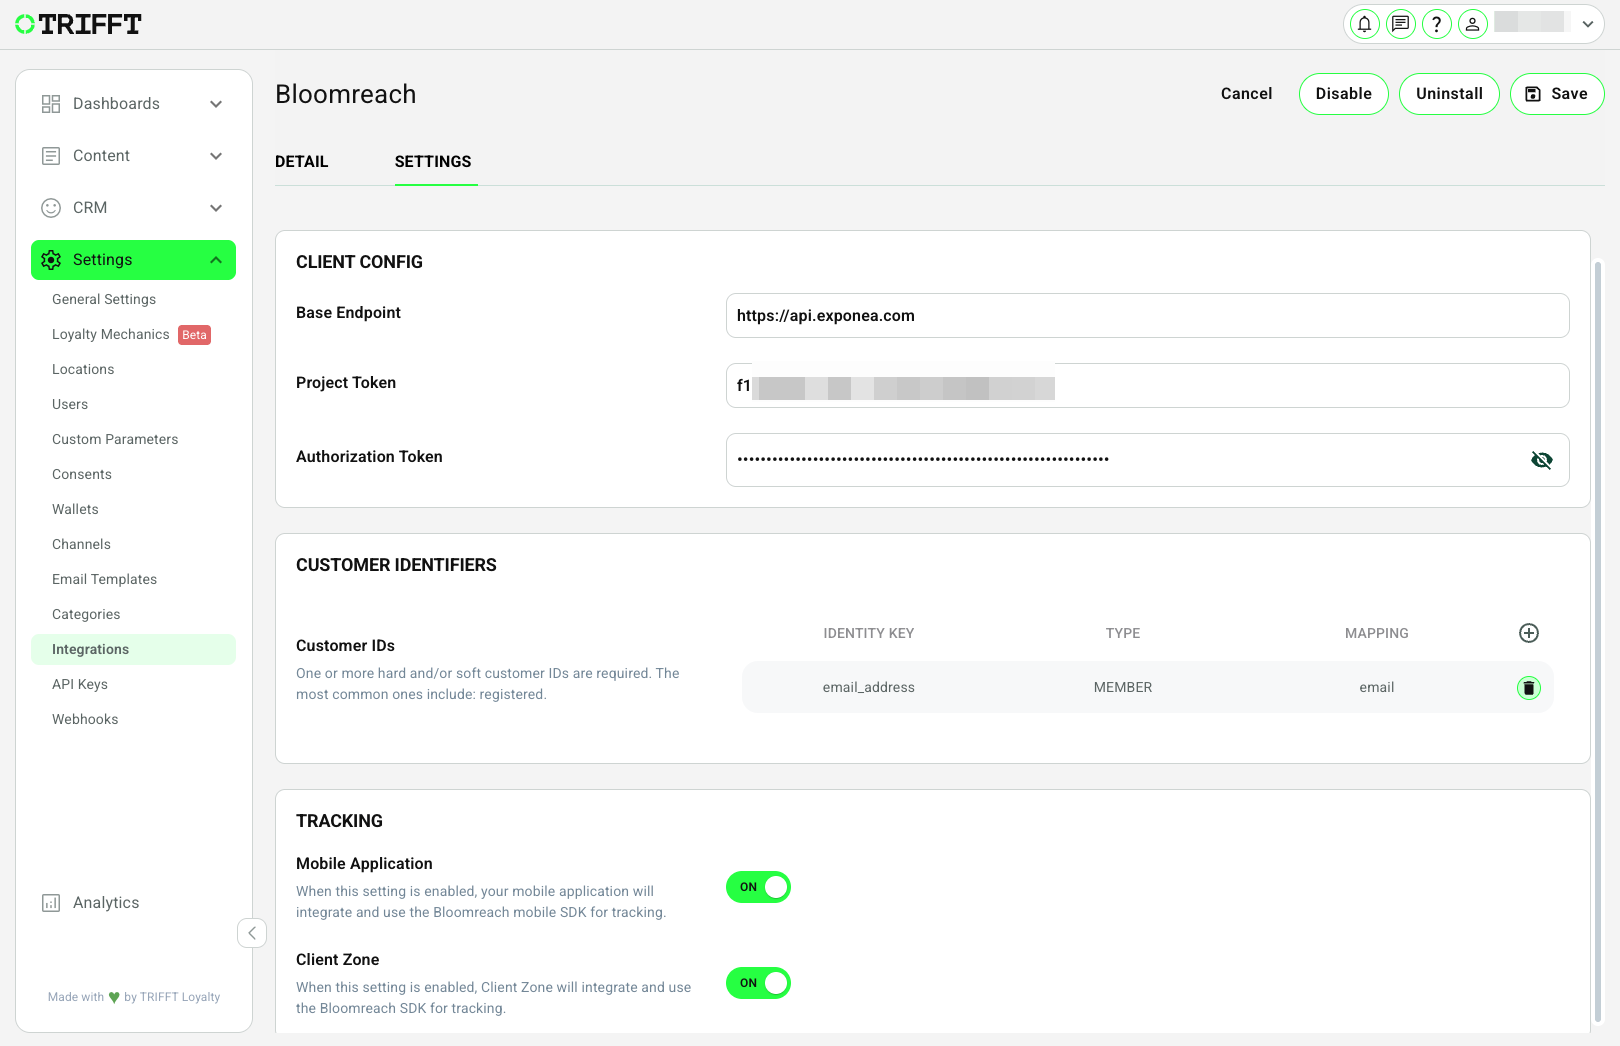This screenshot has width=1620, height=1046.
Task: Go to Locations settings
Action: [x=83, y=369]
